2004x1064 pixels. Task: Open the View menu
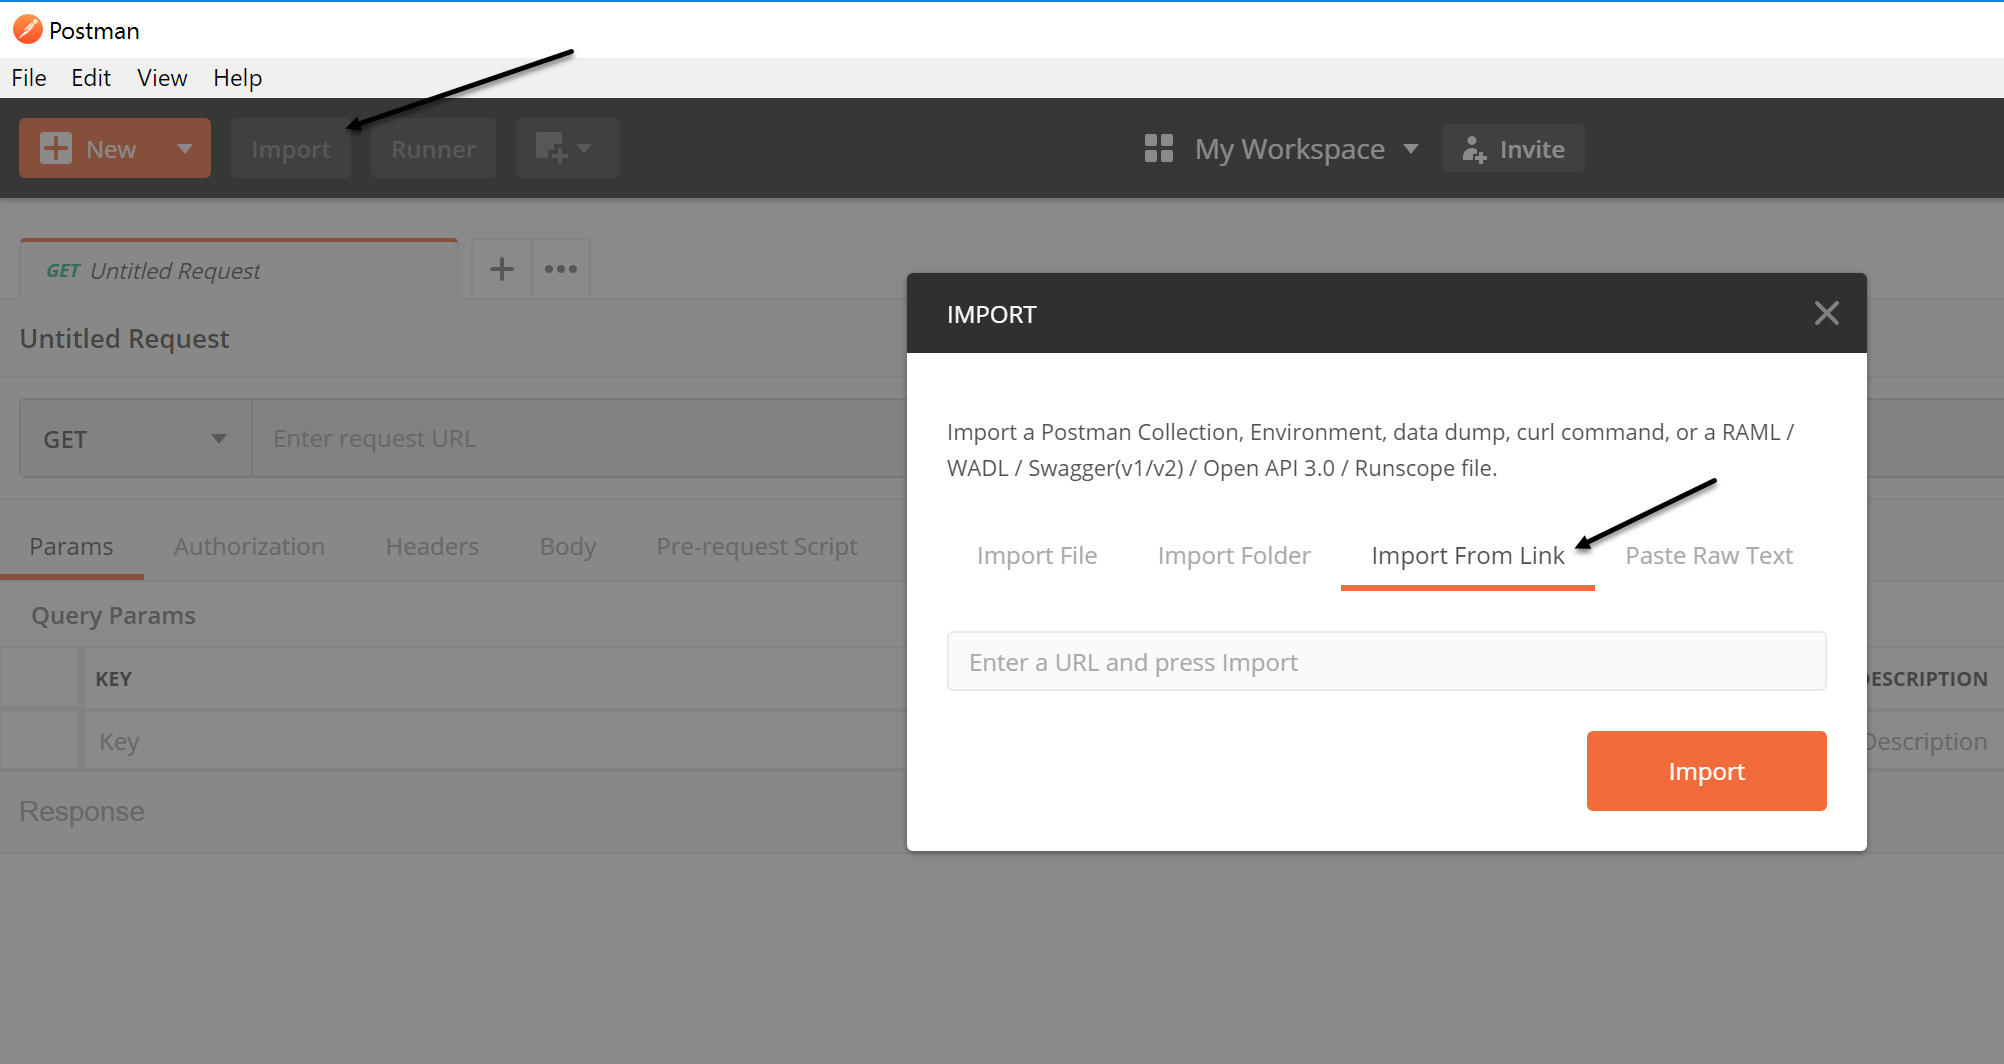[x=162, y=78]
